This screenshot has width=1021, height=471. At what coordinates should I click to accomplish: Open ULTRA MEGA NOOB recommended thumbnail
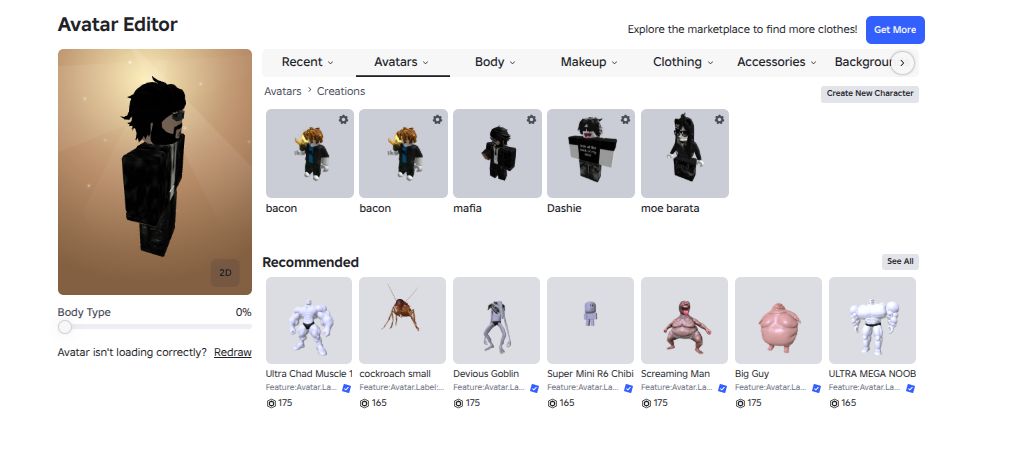[x=872, y=321]
